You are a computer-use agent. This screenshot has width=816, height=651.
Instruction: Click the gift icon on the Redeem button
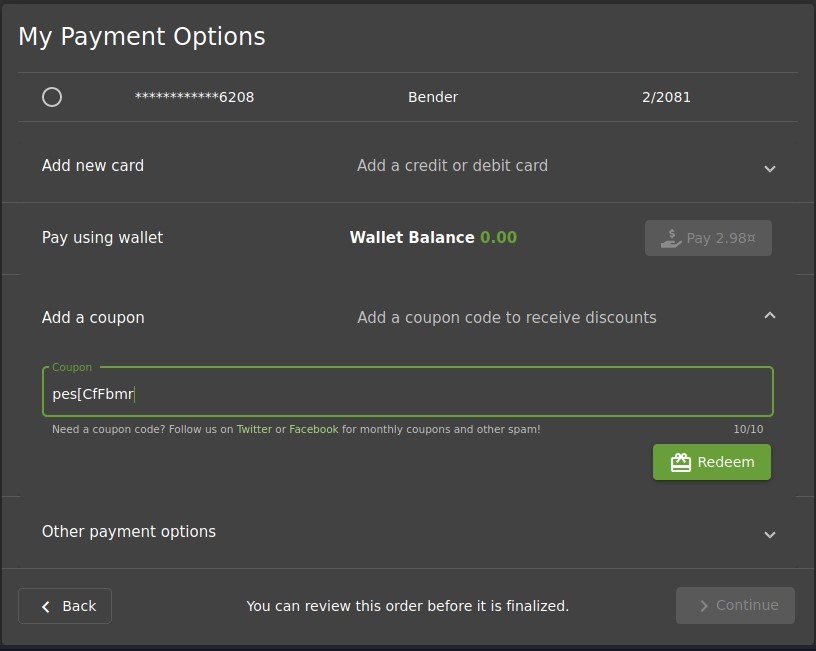[679, 462]
